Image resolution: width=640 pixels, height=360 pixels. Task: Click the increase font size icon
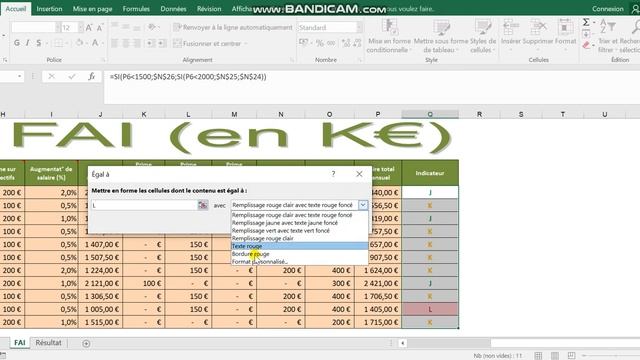click(x=89, y=28)
